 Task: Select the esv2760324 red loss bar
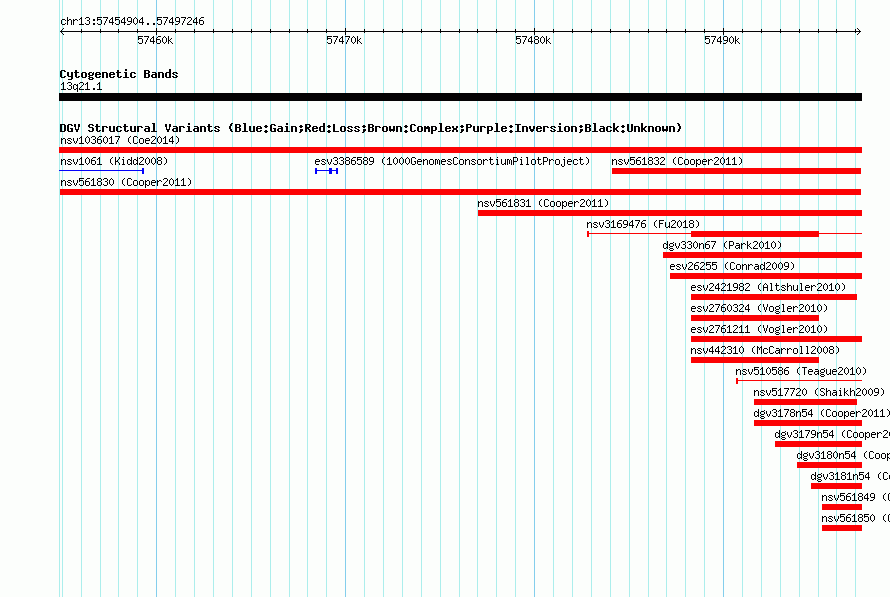(x=755, y=318)
